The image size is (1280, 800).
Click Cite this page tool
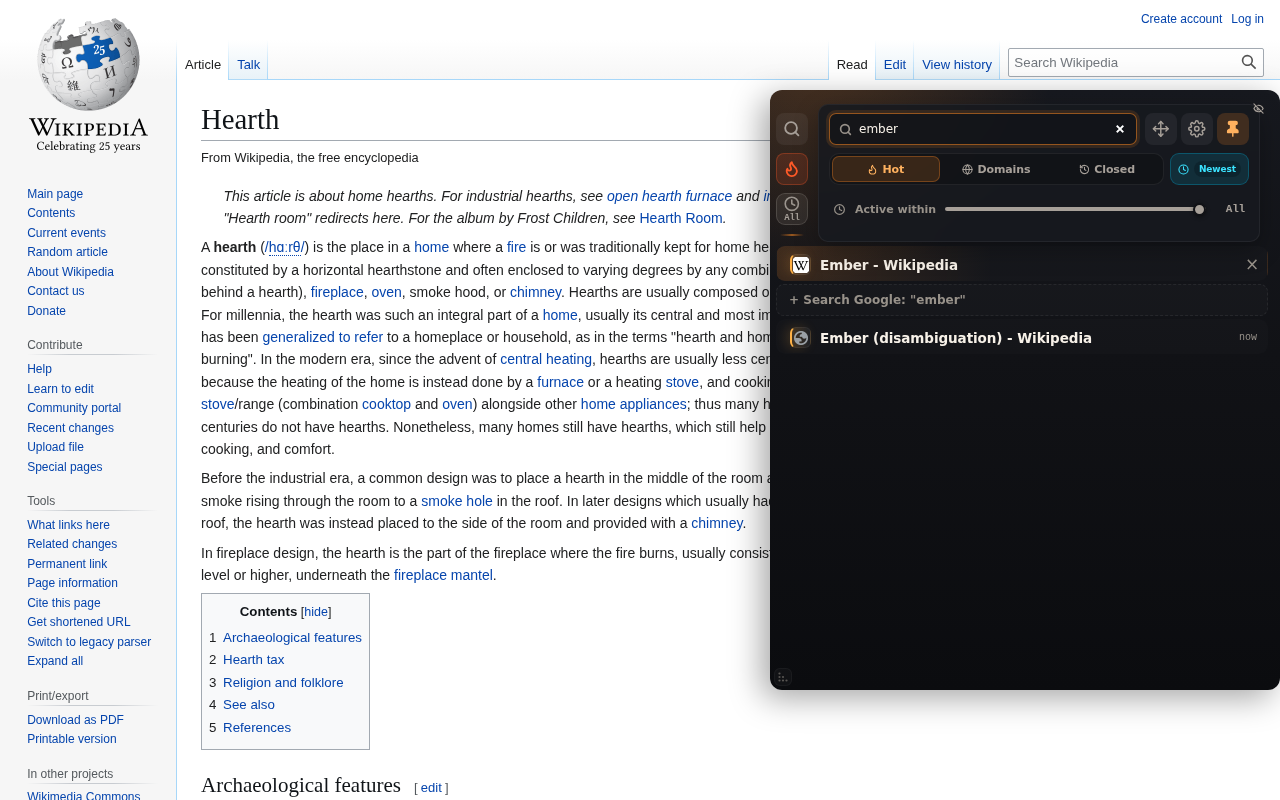point(64,603)
